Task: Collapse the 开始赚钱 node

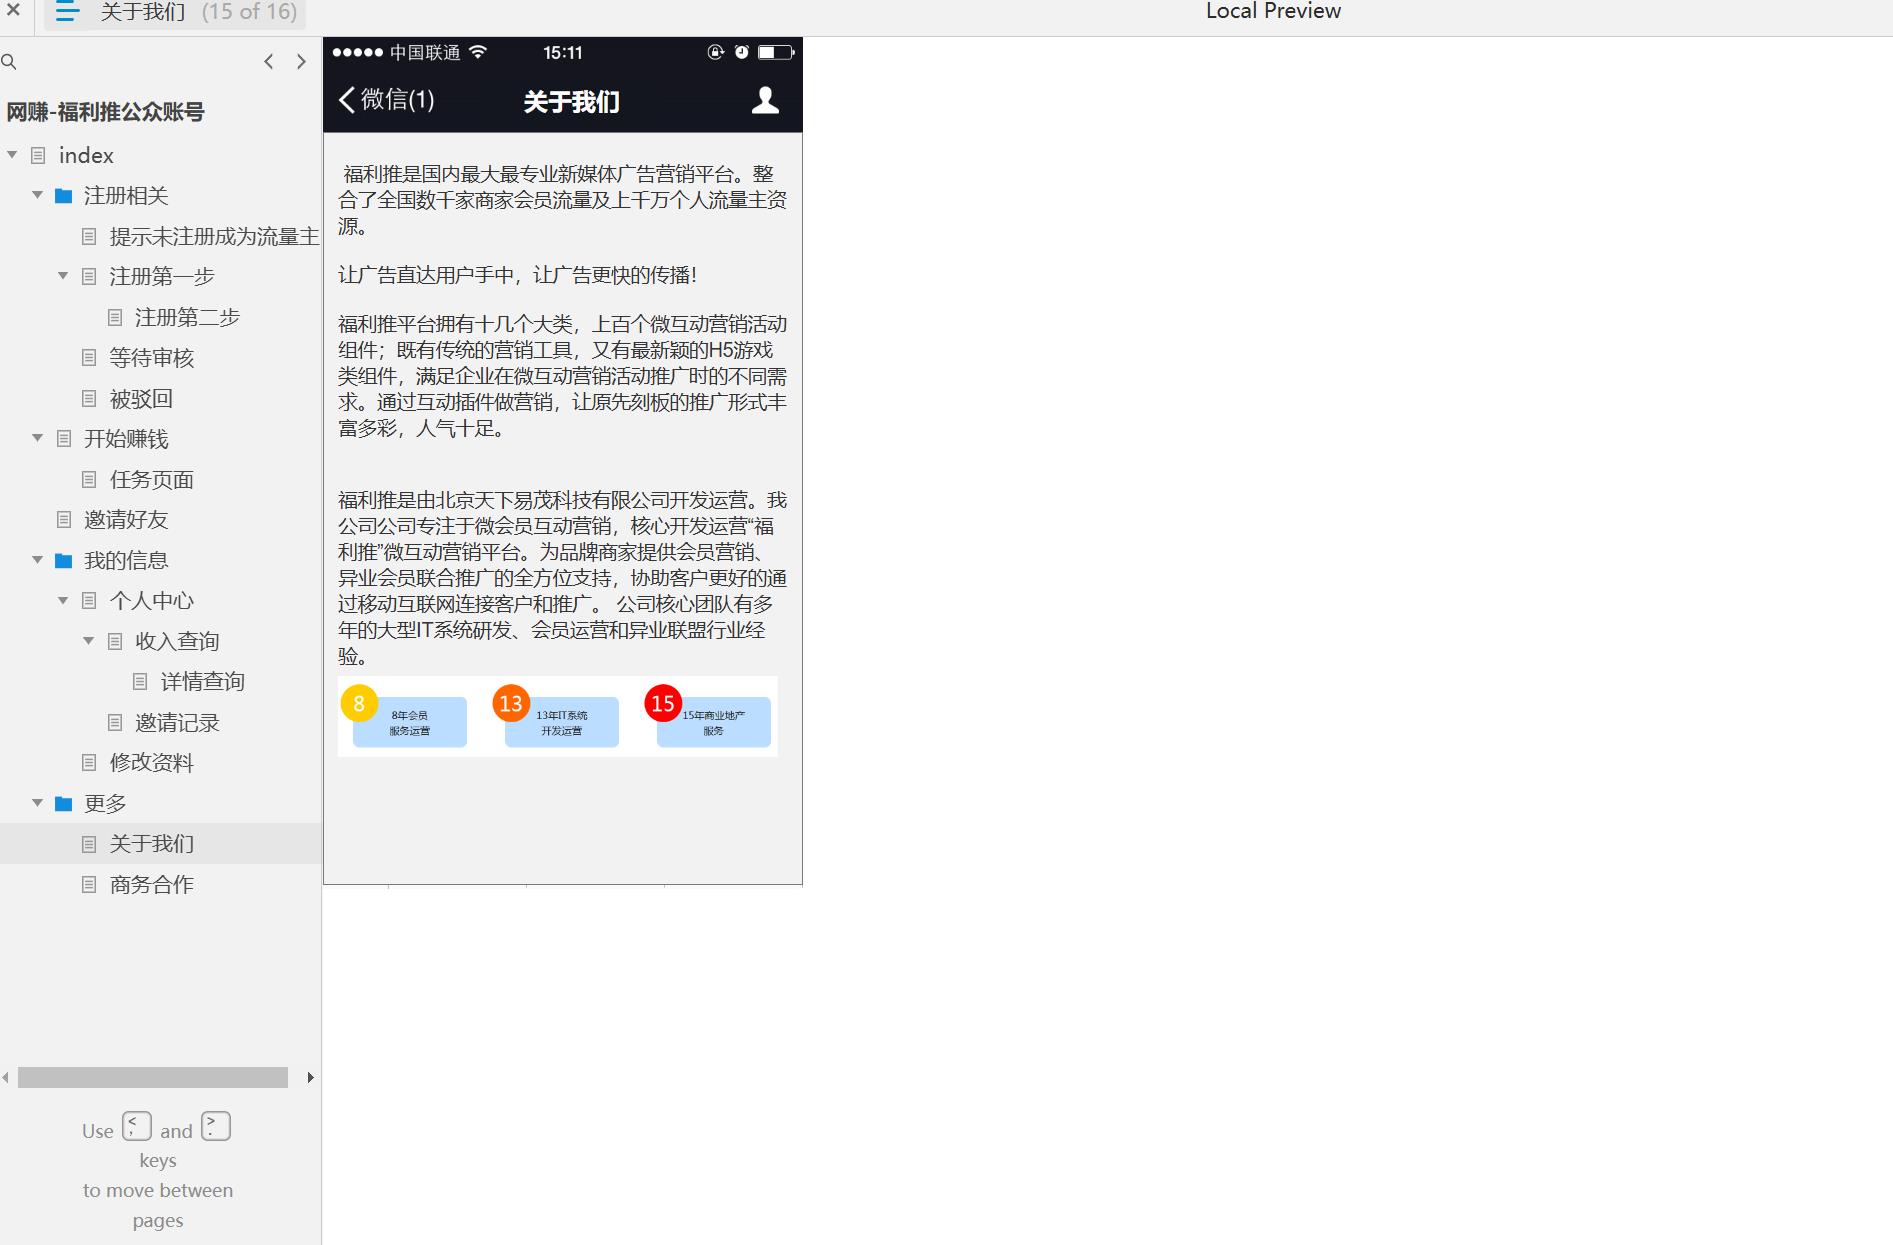Action: tap(37, 438)
